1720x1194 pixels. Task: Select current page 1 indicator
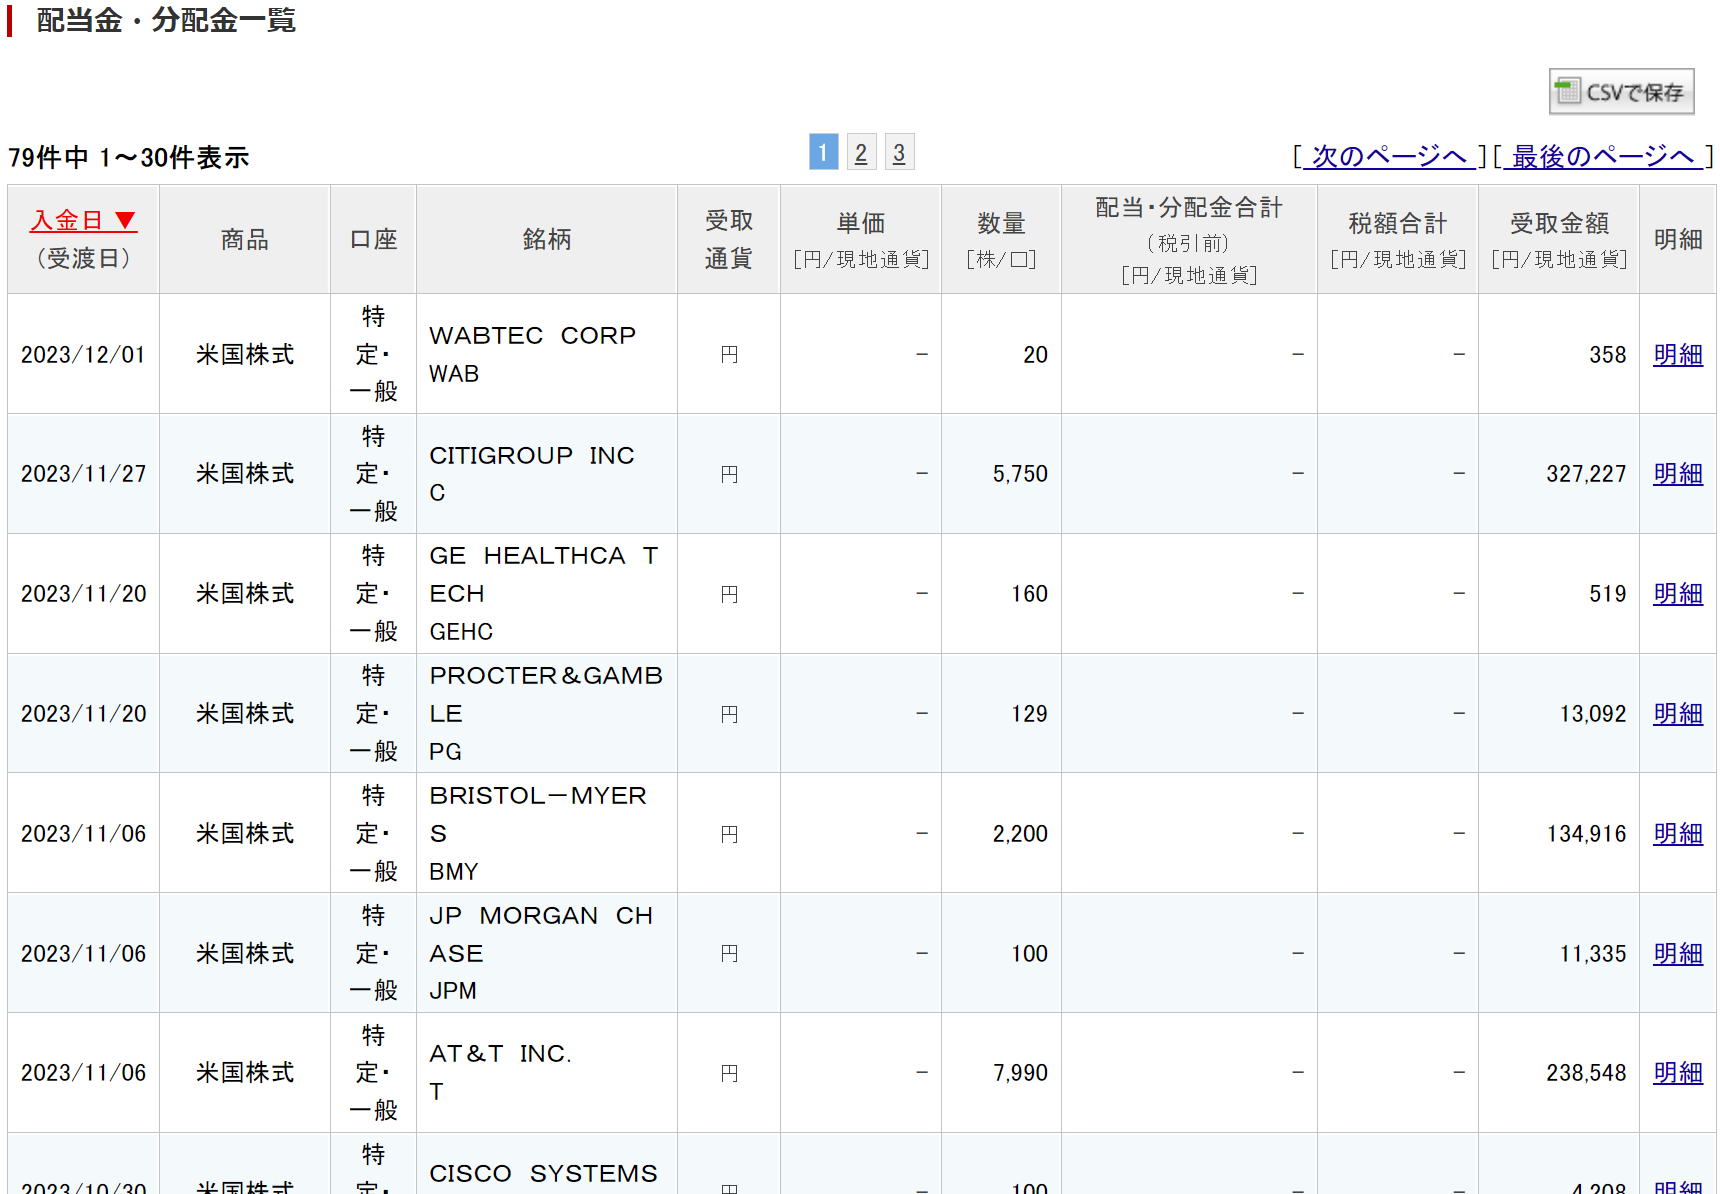pos(823,152)
